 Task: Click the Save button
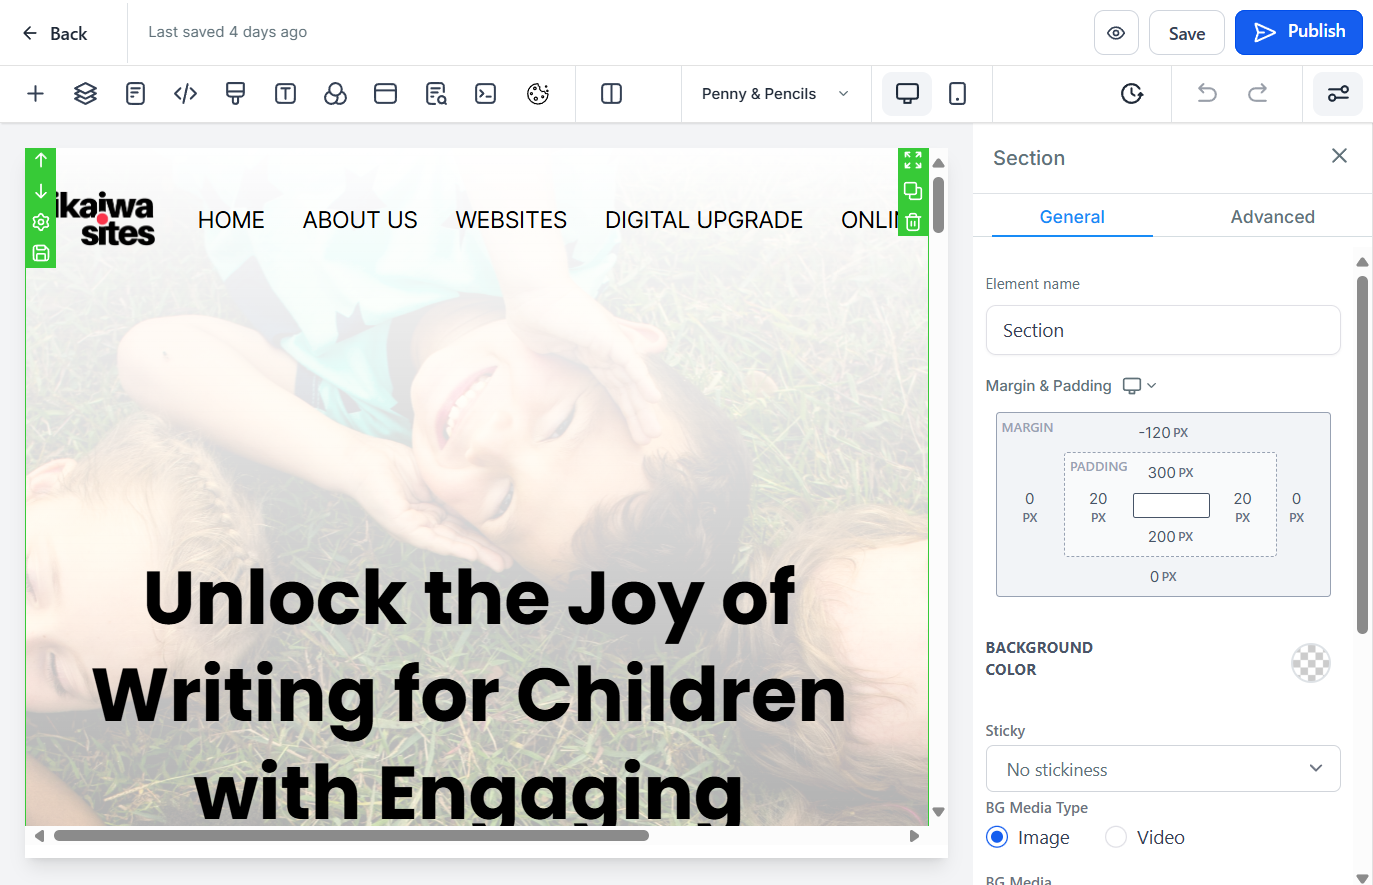[1187, 33]
